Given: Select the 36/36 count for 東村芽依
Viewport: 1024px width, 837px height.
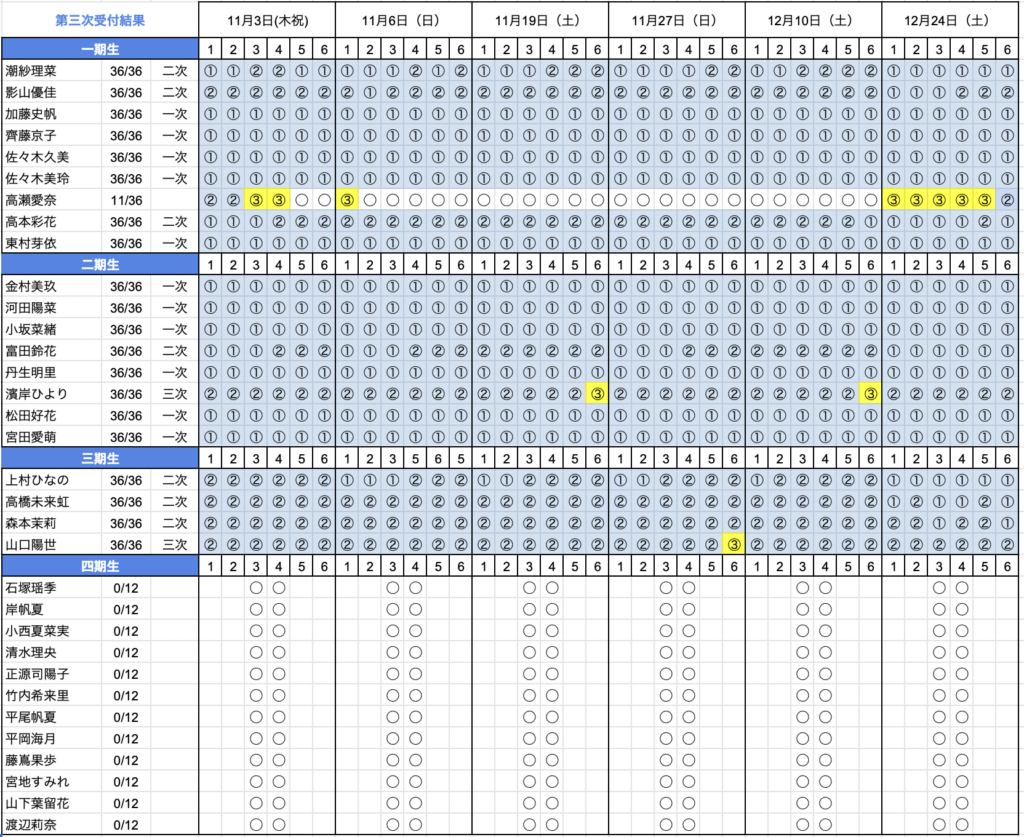Looking at the screenshot, I should 126,243.
